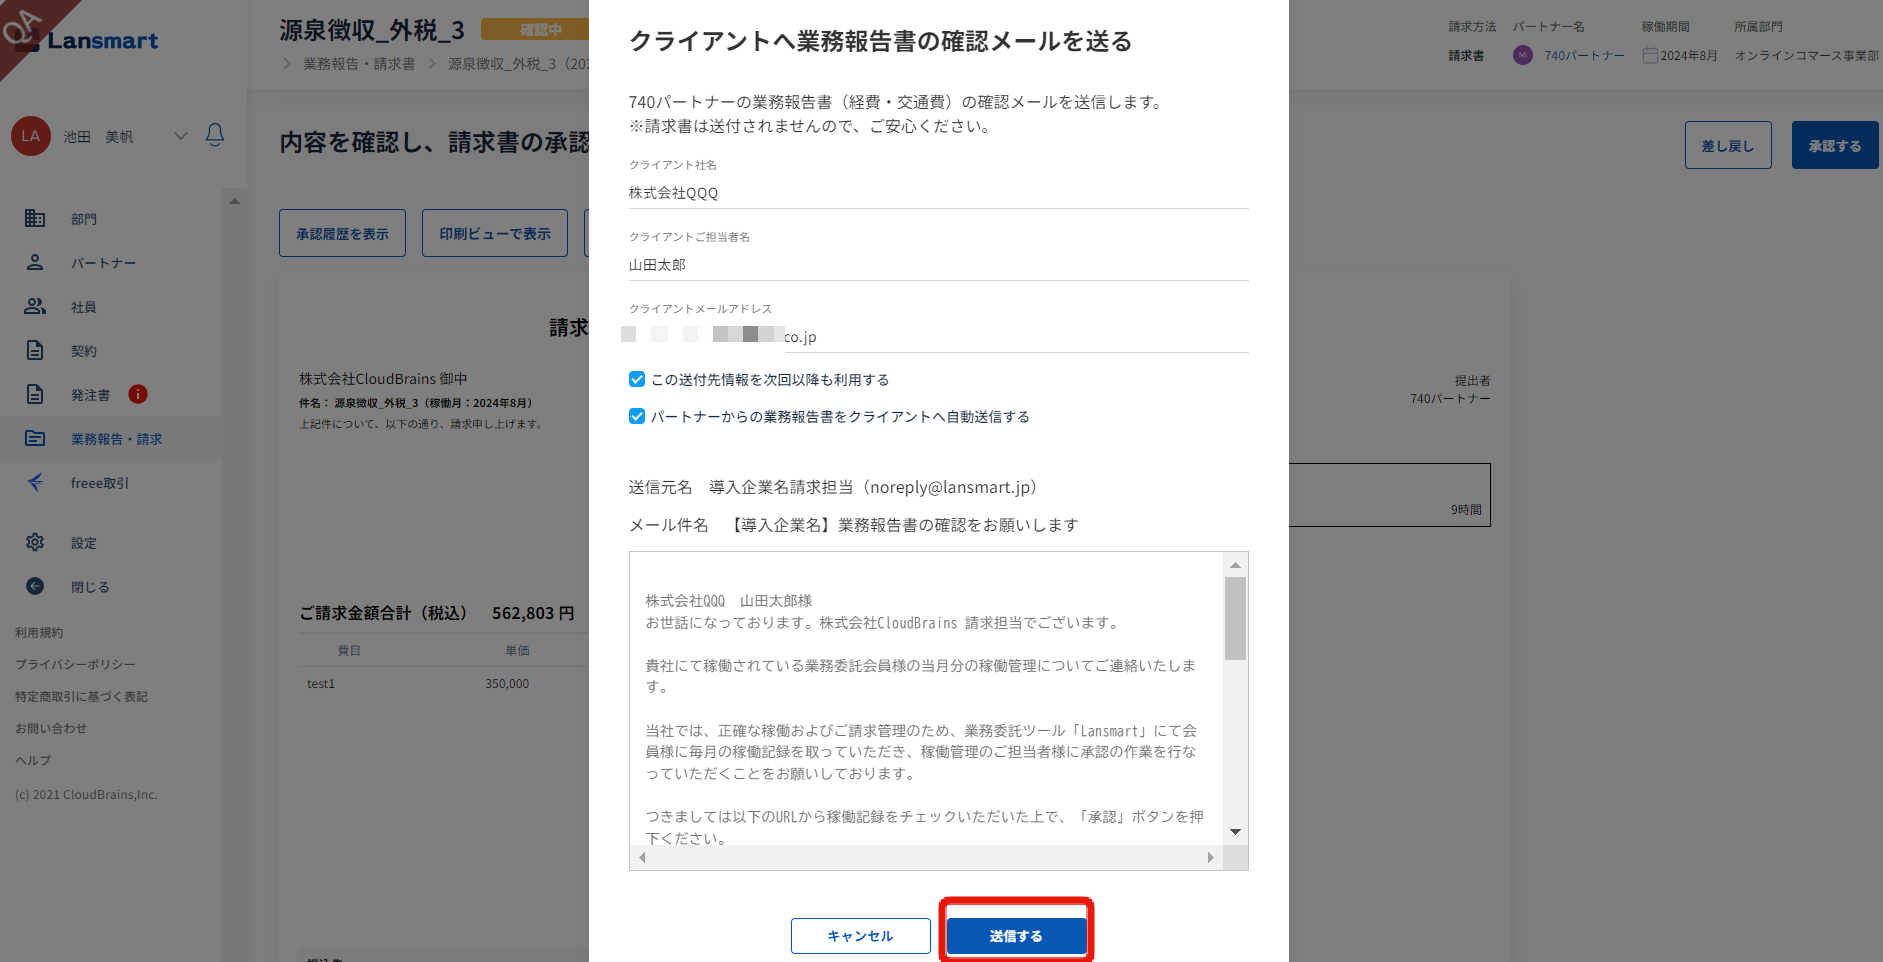Click the freee取引 bird icon
The width and height of the screenshot is (1883, 962).
click(35, 482)
